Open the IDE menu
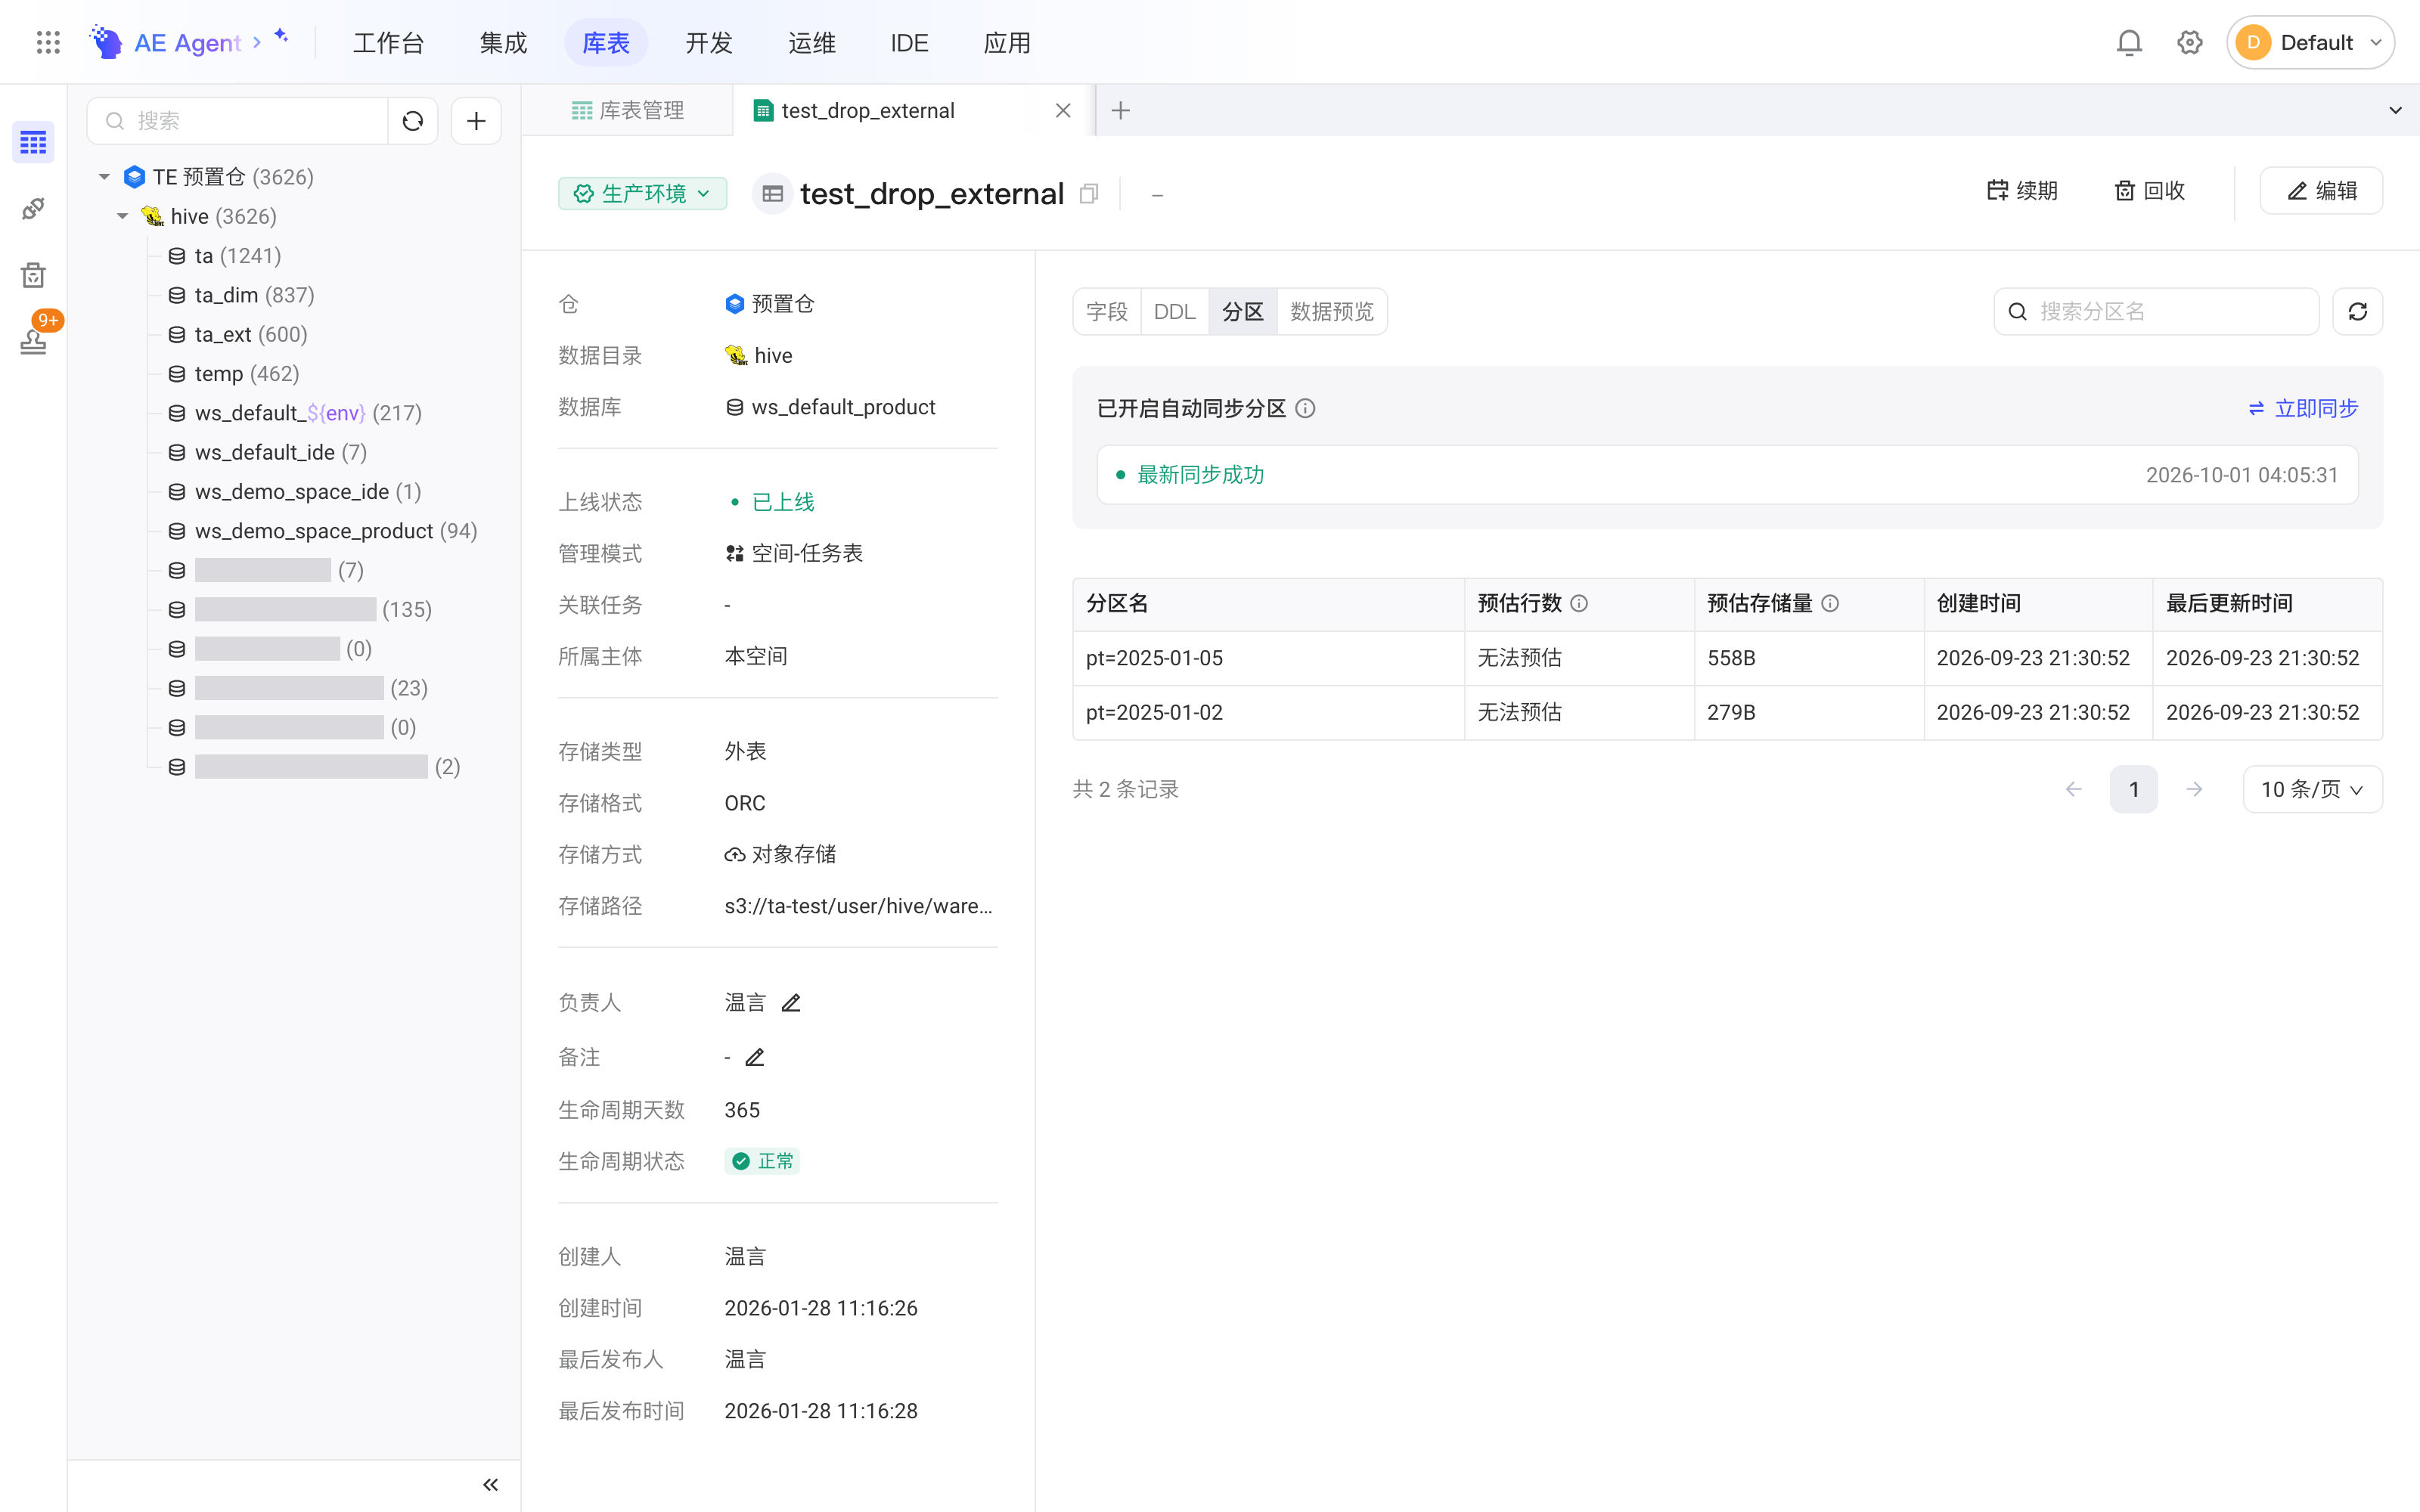The width and height of the screenshot is (2420, 1512). point(909,42)
